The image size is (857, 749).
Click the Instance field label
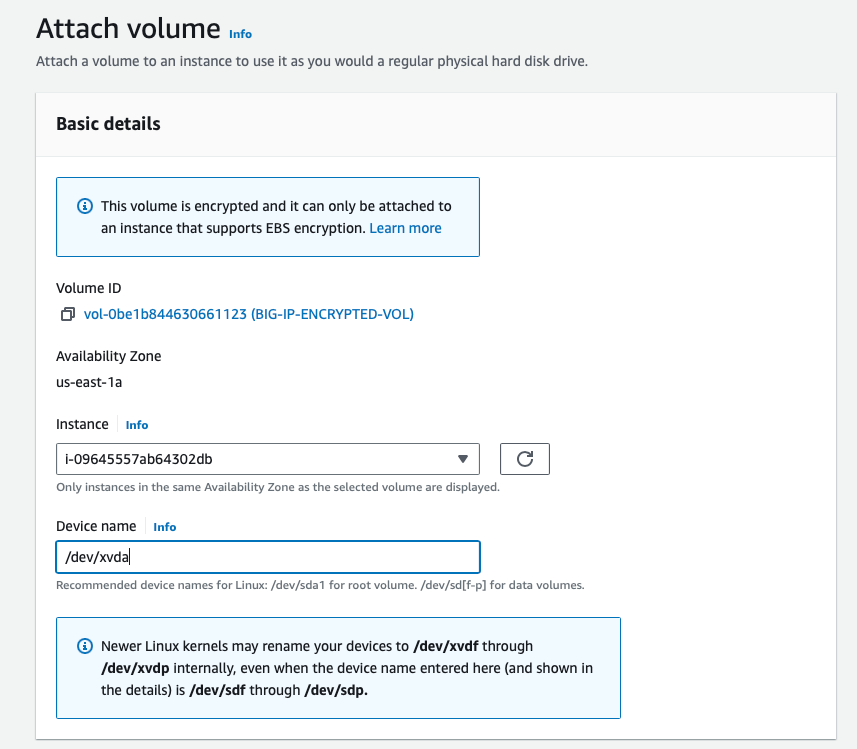pyautogui.click(x=82, y=424)
